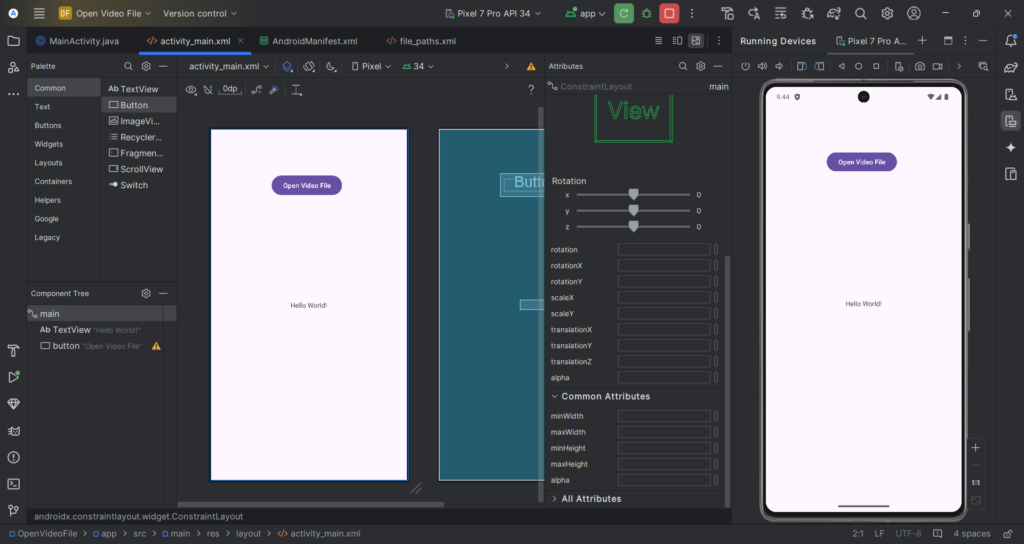Open activity_main.xml file dropdown in designer
Viewport: 1024px width, 544px height.
tap(229, 66)
